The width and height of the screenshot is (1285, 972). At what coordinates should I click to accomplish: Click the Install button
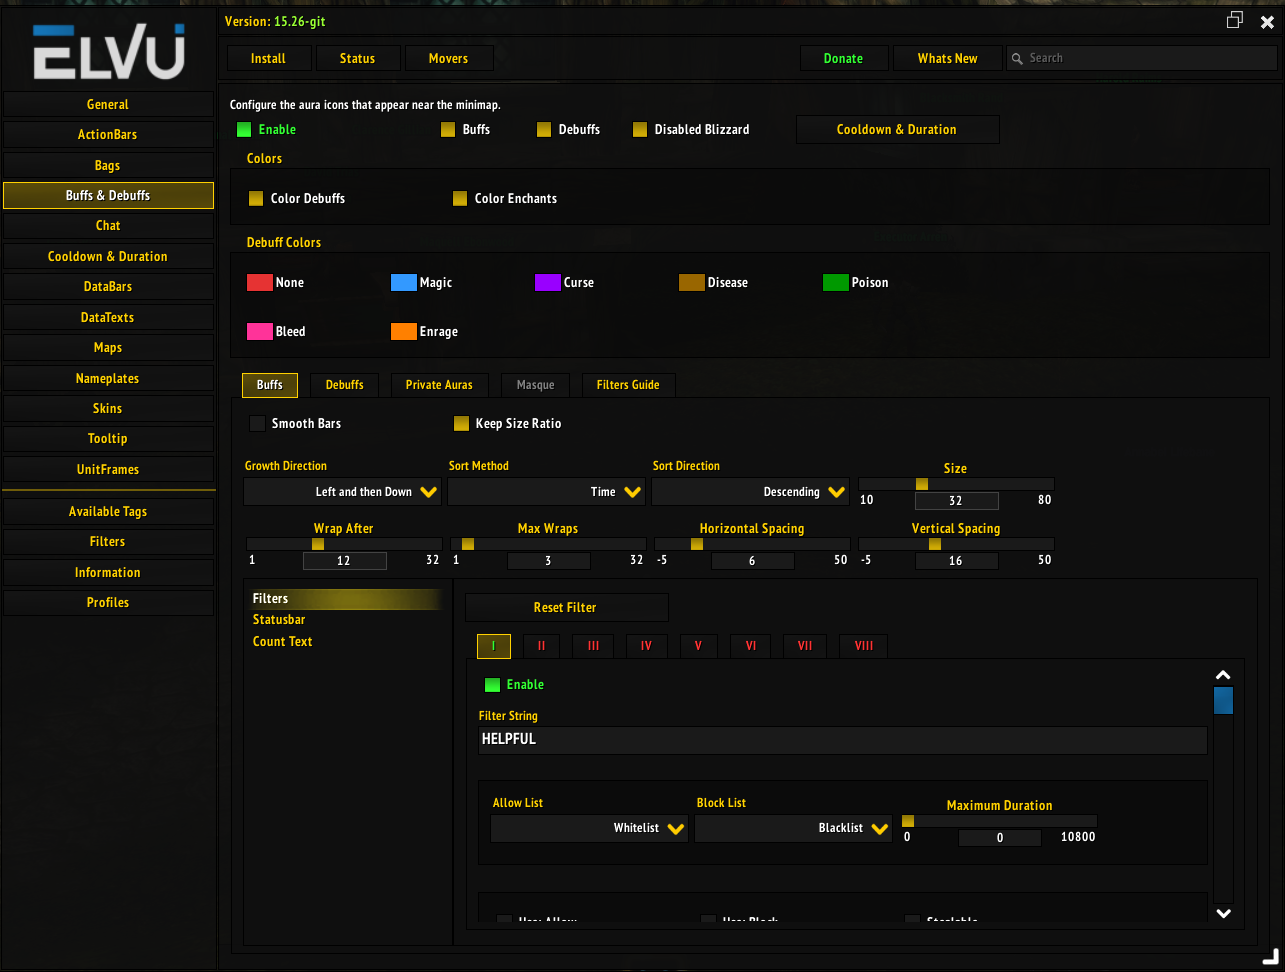click(x=268, y=58)
